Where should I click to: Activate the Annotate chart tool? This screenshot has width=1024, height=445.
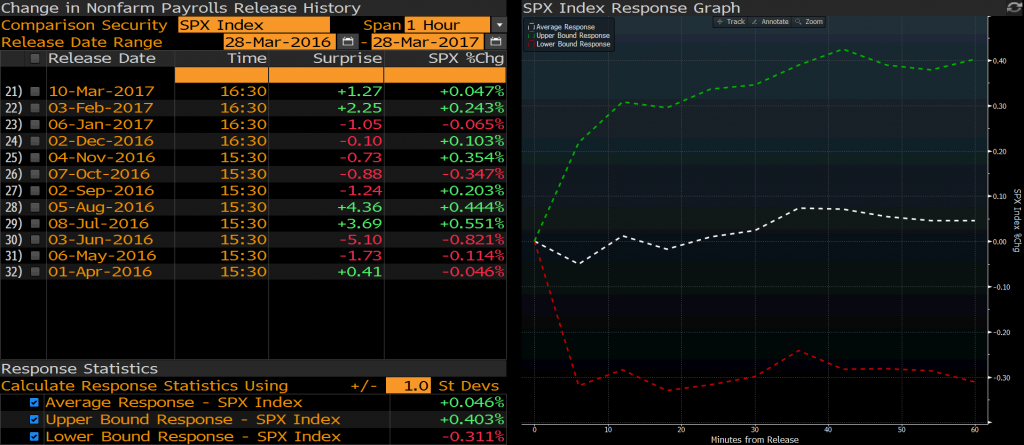point(770,22)
